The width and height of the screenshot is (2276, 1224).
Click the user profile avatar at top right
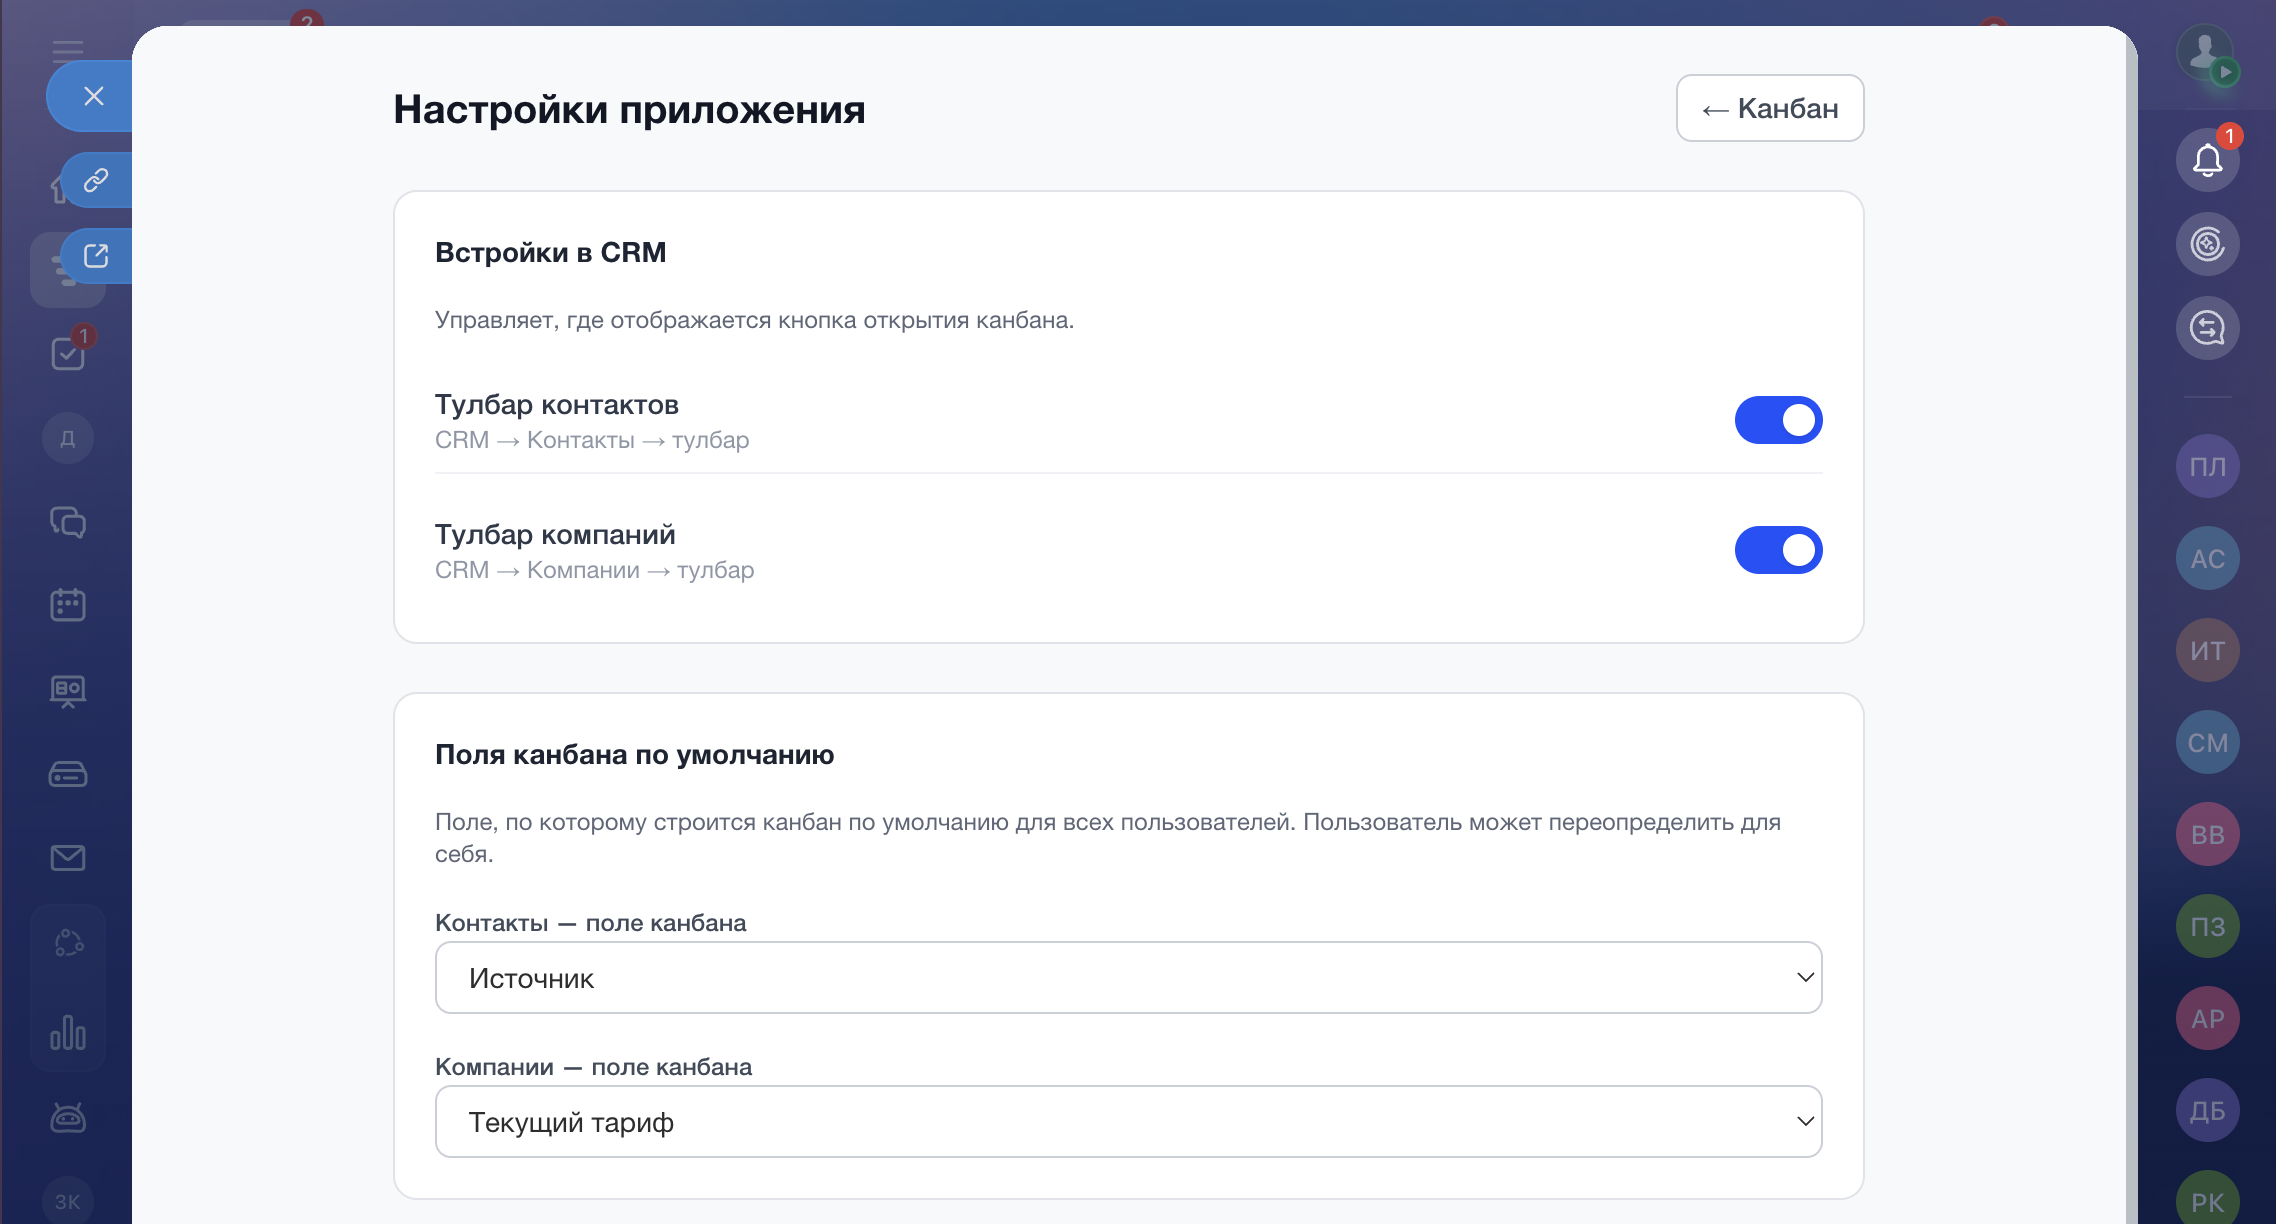click(x=2205, y=52)
